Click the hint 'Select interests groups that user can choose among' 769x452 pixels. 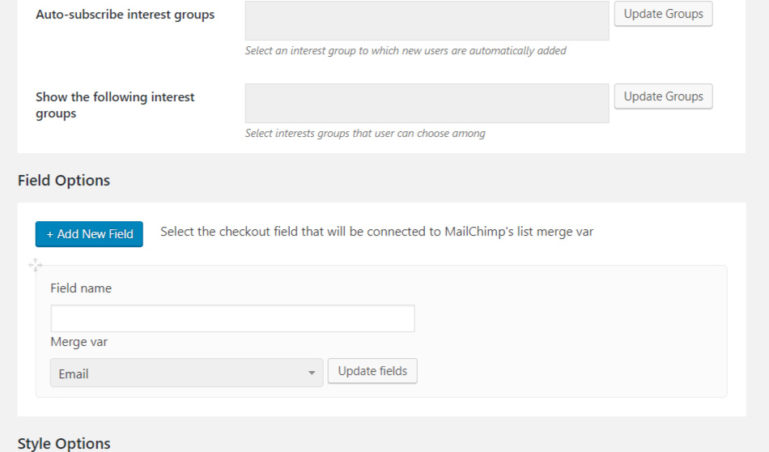pos(365,134)
